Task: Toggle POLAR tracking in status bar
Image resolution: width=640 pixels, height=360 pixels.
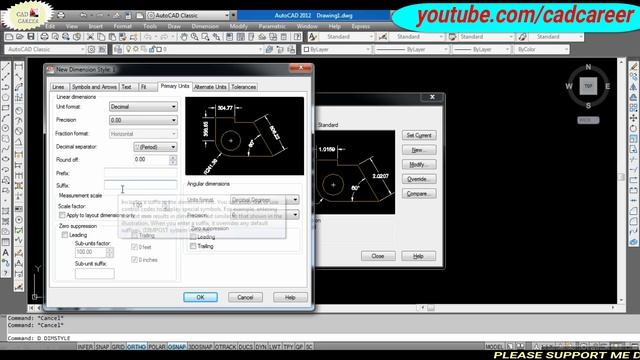Action: pyautogui.click(x=157, y=347)
